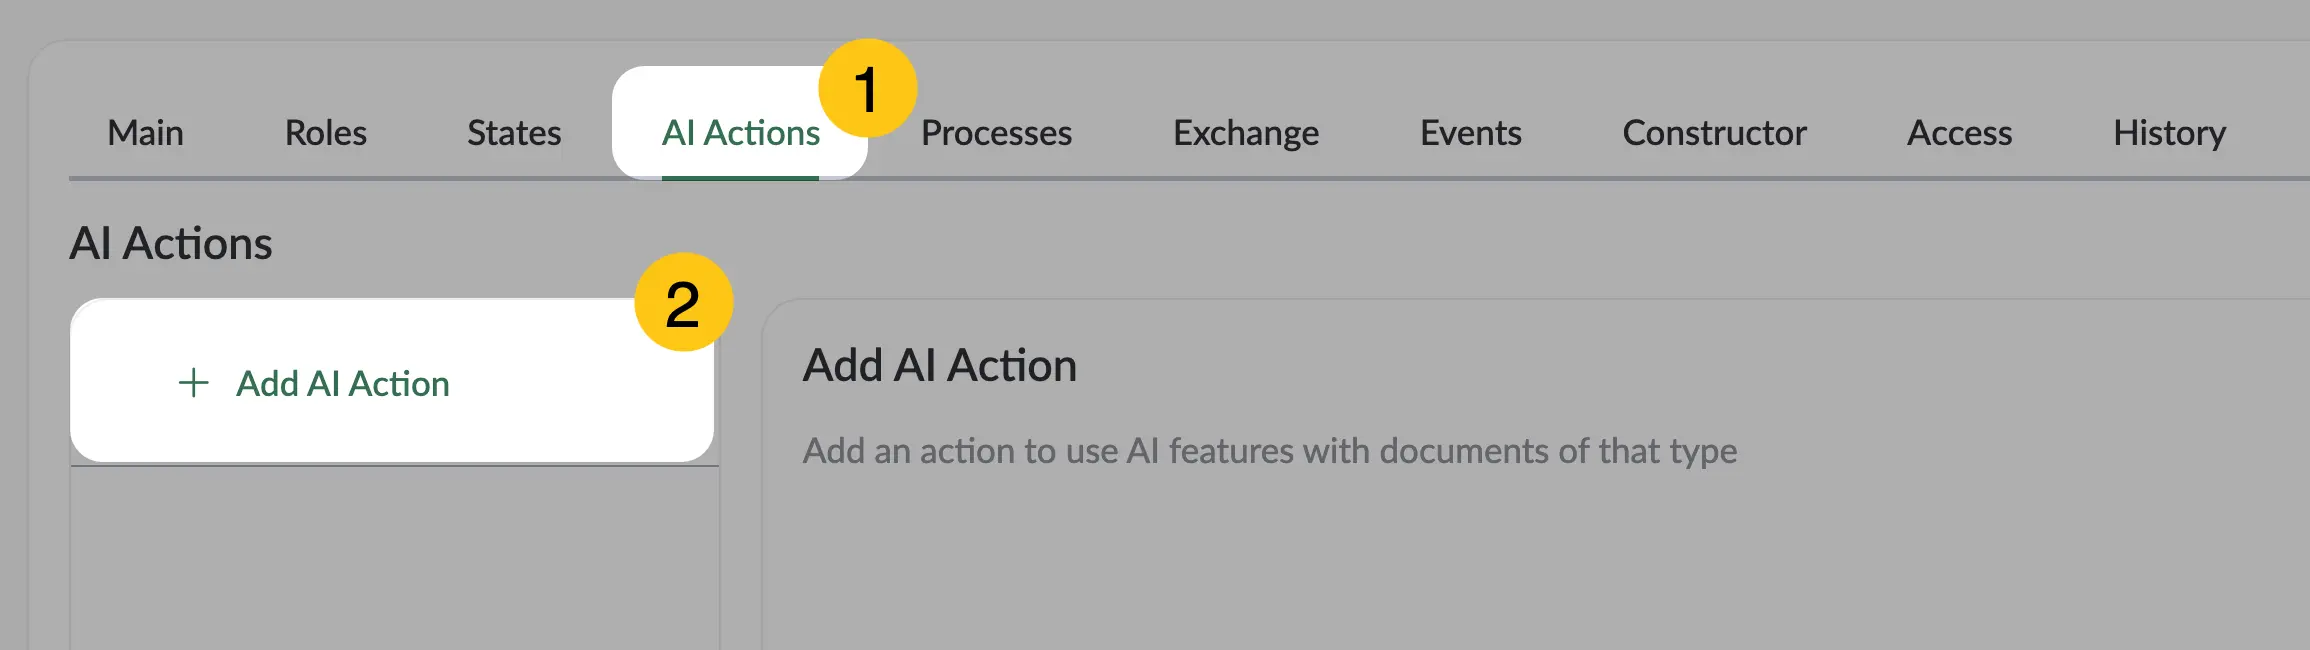
Task: Open the Constructor tab
Action: [x=1714, y=133]
